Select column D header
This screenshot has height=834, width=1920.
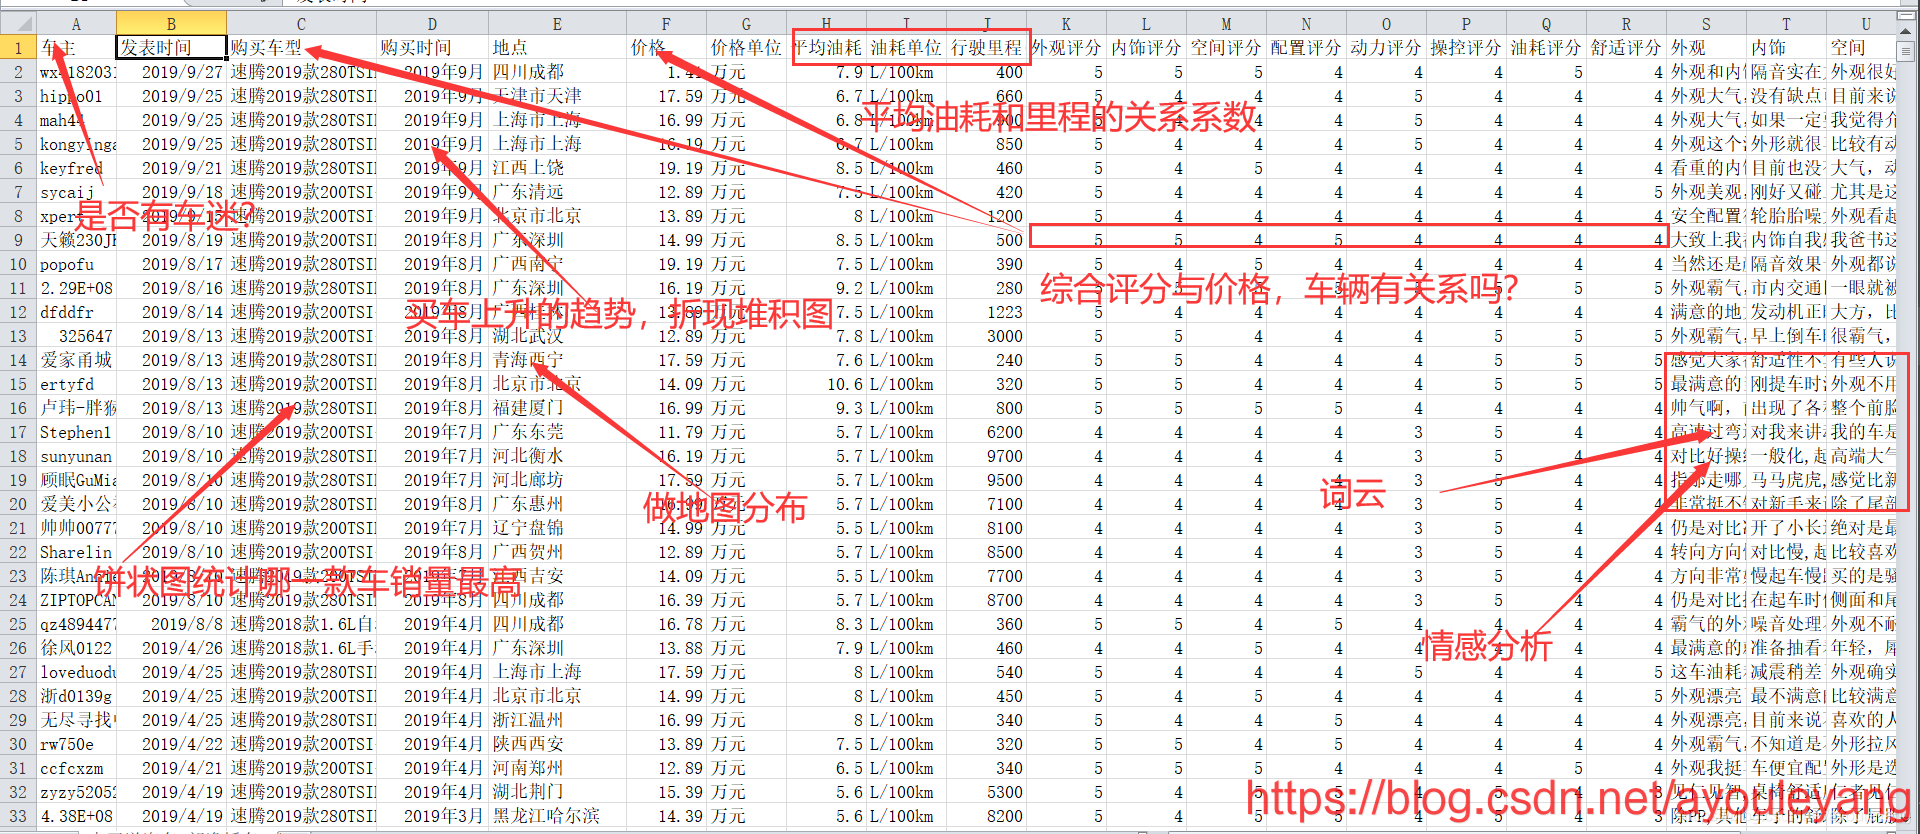point(432,23)
